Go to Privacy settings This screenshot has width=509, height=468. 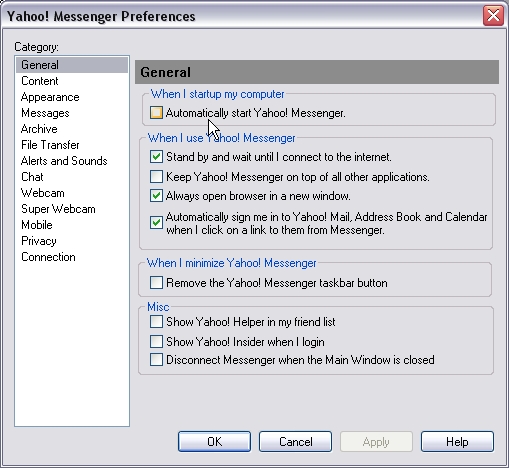click(72, 241)
